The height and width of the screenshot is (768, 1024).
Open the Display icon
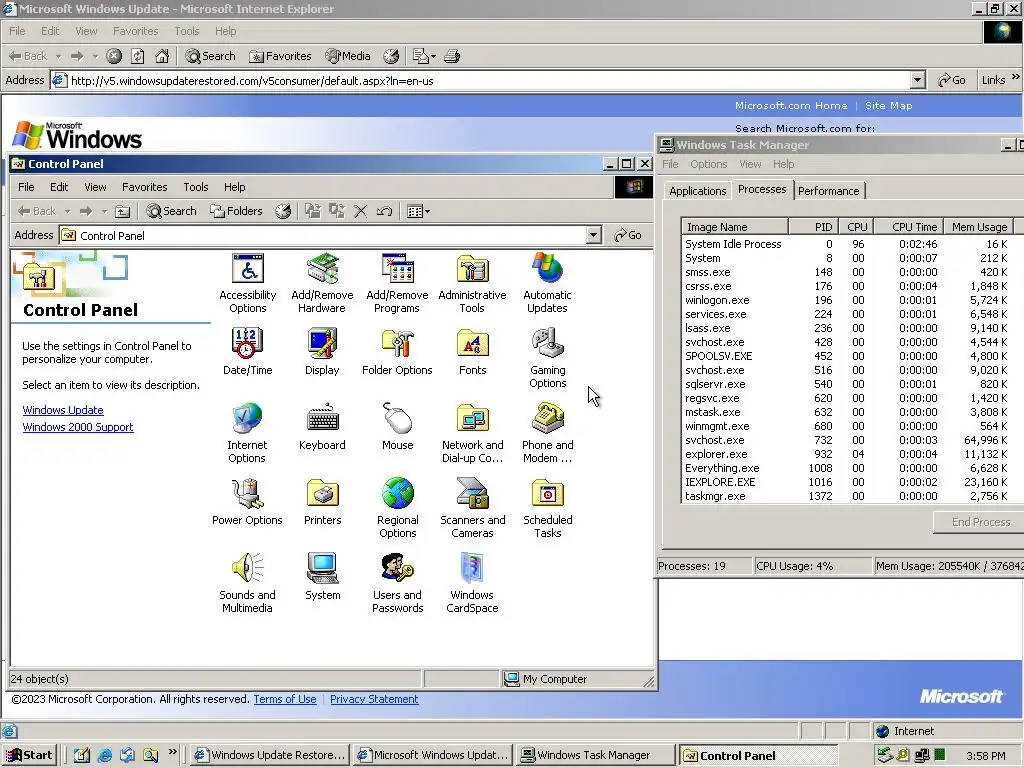[322, 352]
